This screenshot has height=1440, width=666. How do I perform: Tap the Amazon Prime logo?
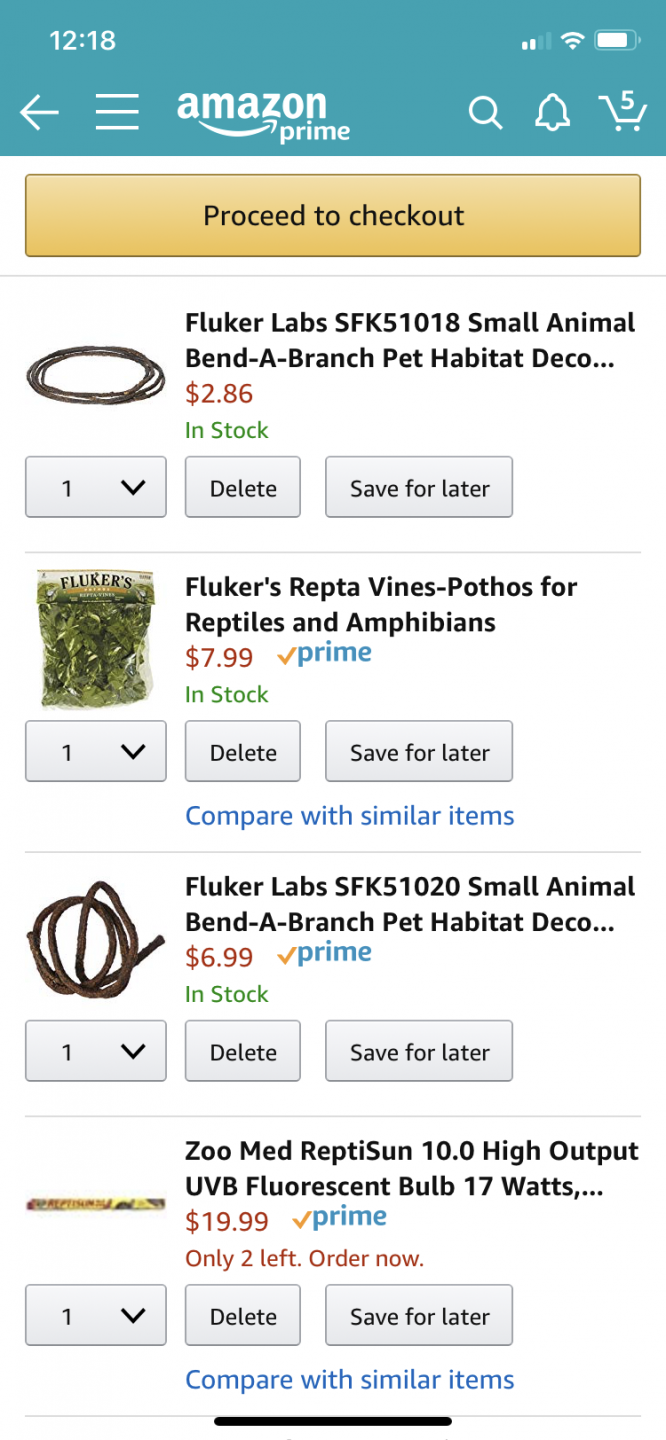(x=263, y=116)
